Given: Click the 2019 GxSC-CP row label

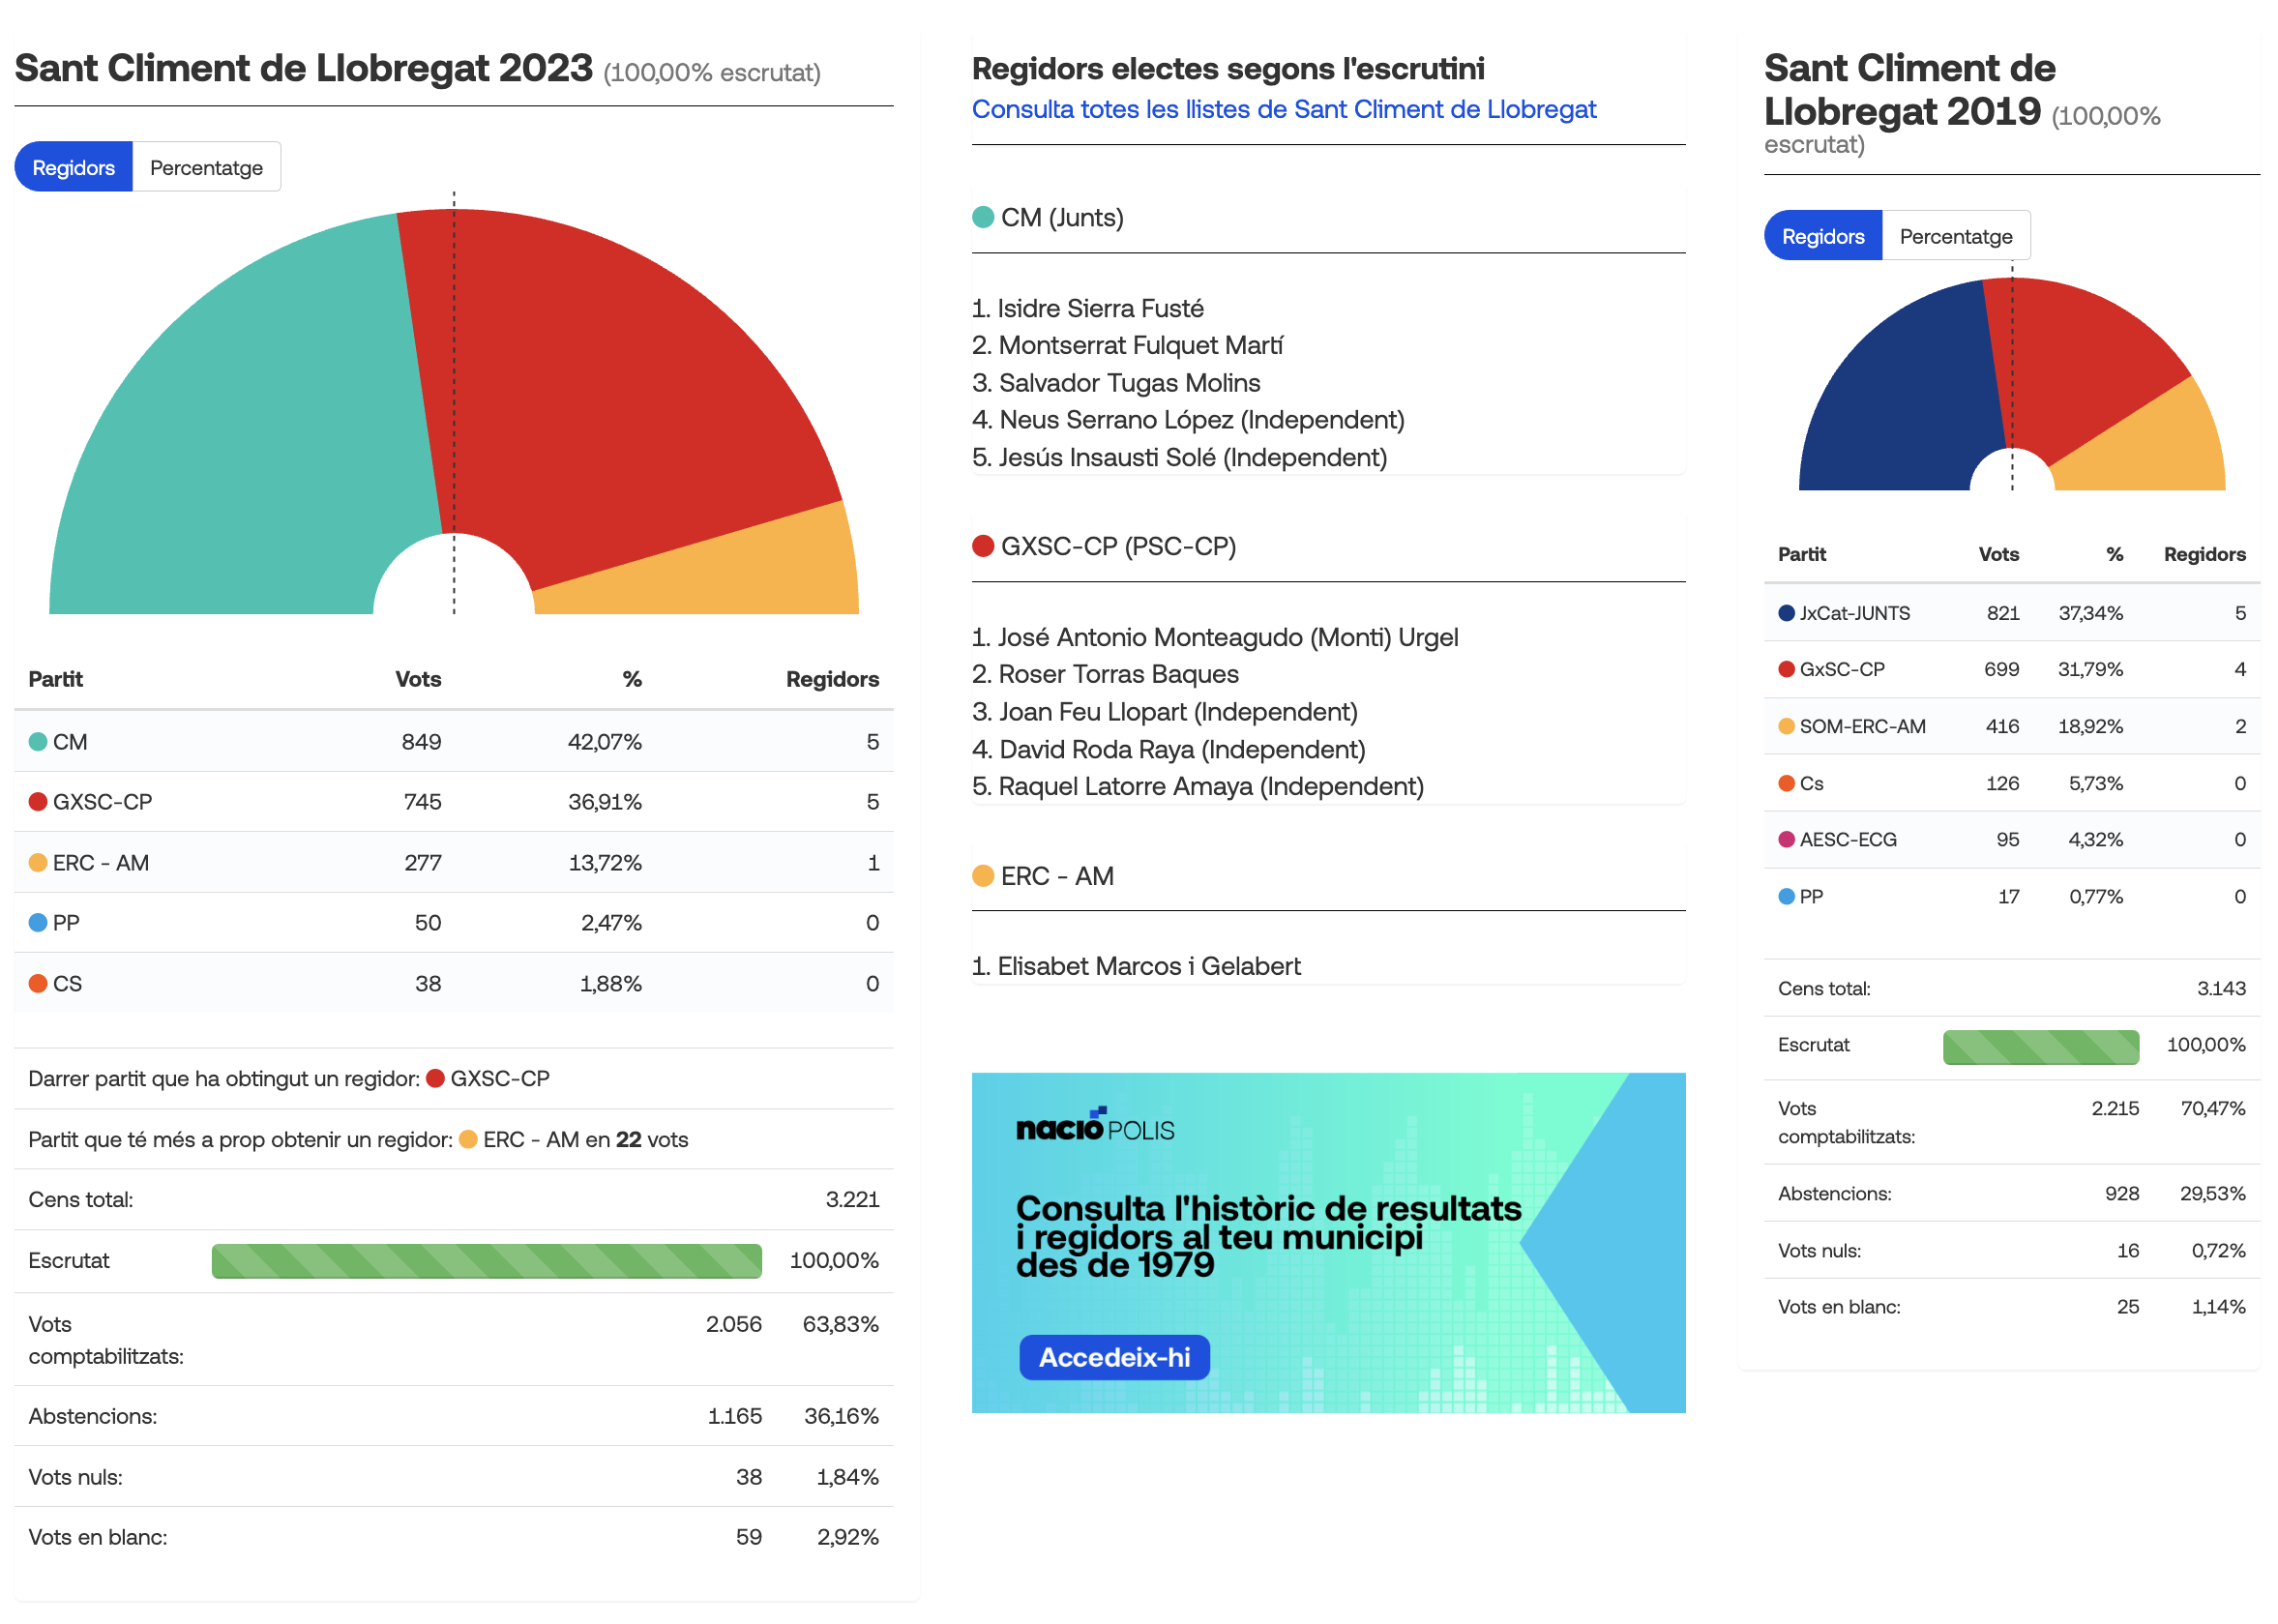Looking at the screenshot, I should click(x=1841, y=669).
